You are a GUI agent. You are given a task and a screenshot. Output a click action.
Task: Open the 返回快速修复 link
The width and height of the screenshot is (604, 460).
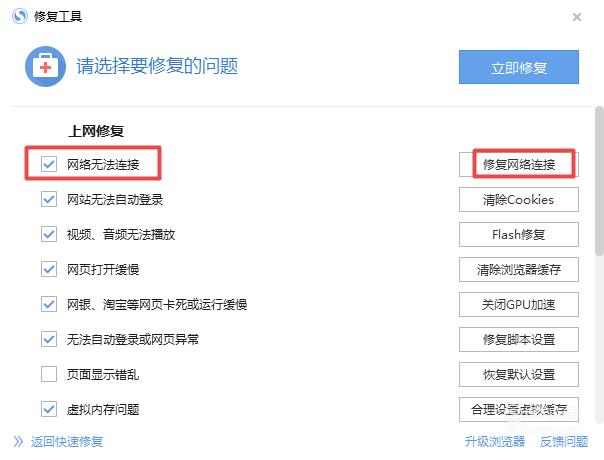tap(67, 442)
